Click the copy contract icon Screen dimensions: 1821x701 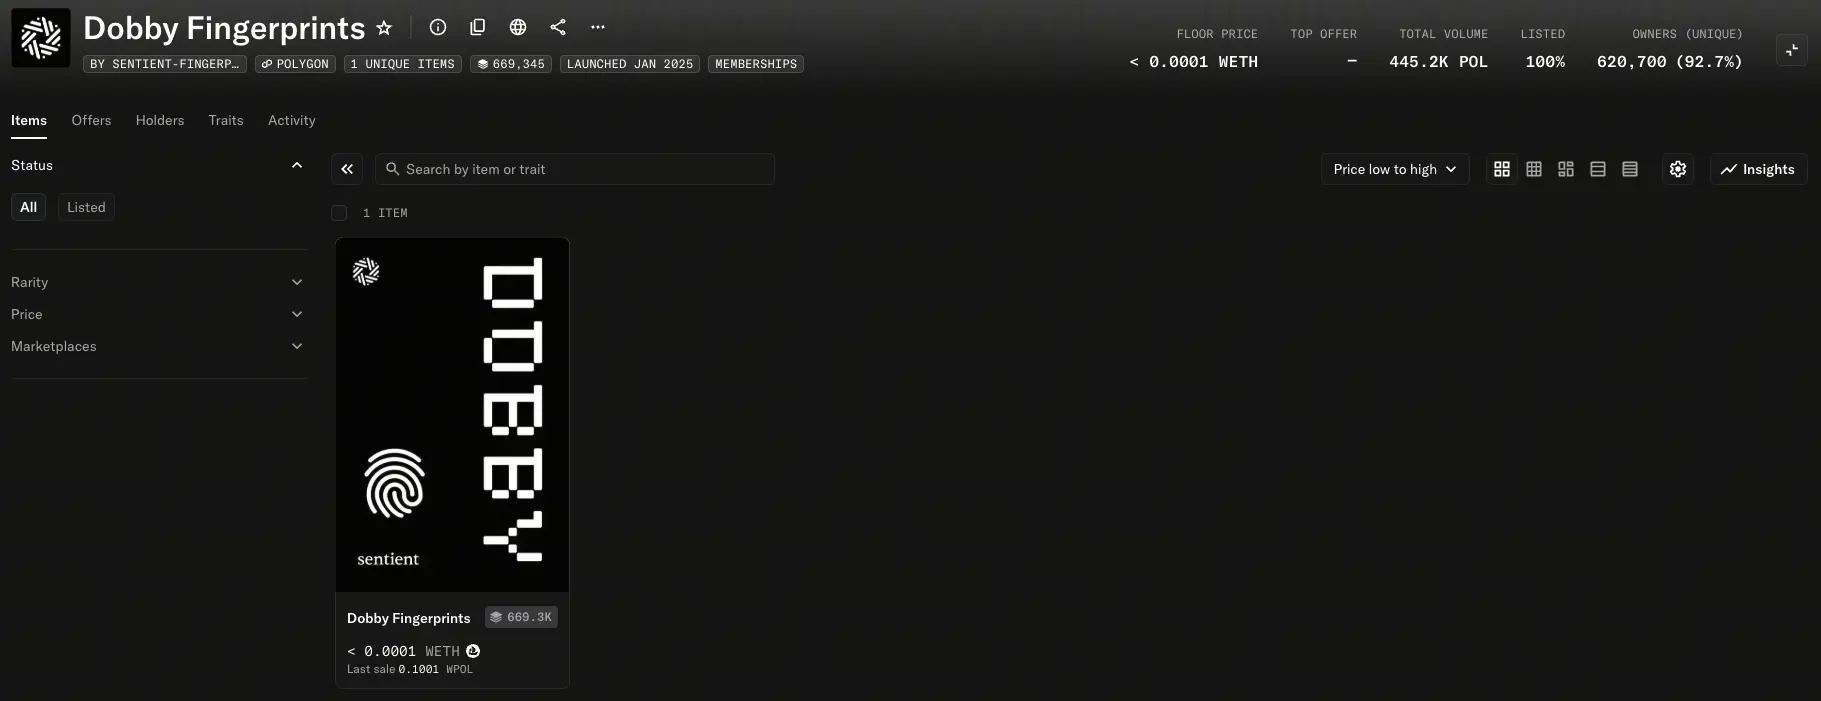pyautogui.click(x=478, y=27)
